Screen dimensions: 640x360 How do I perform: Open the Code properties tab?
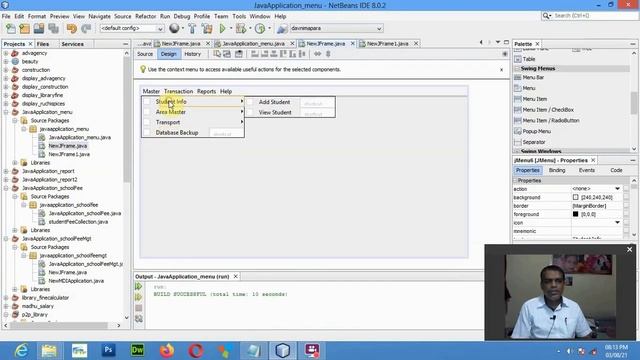[x=616, y=170]
